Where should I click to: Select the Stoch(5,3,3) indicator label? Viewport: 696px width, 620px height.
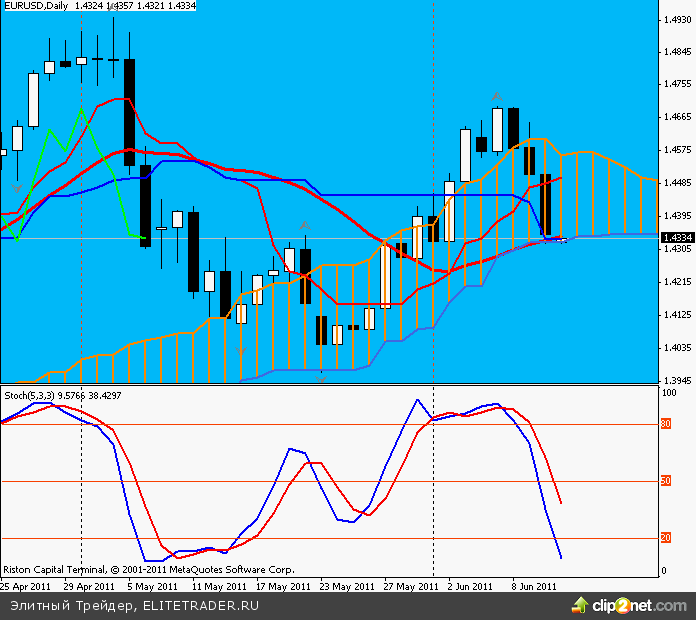[27, 395]
